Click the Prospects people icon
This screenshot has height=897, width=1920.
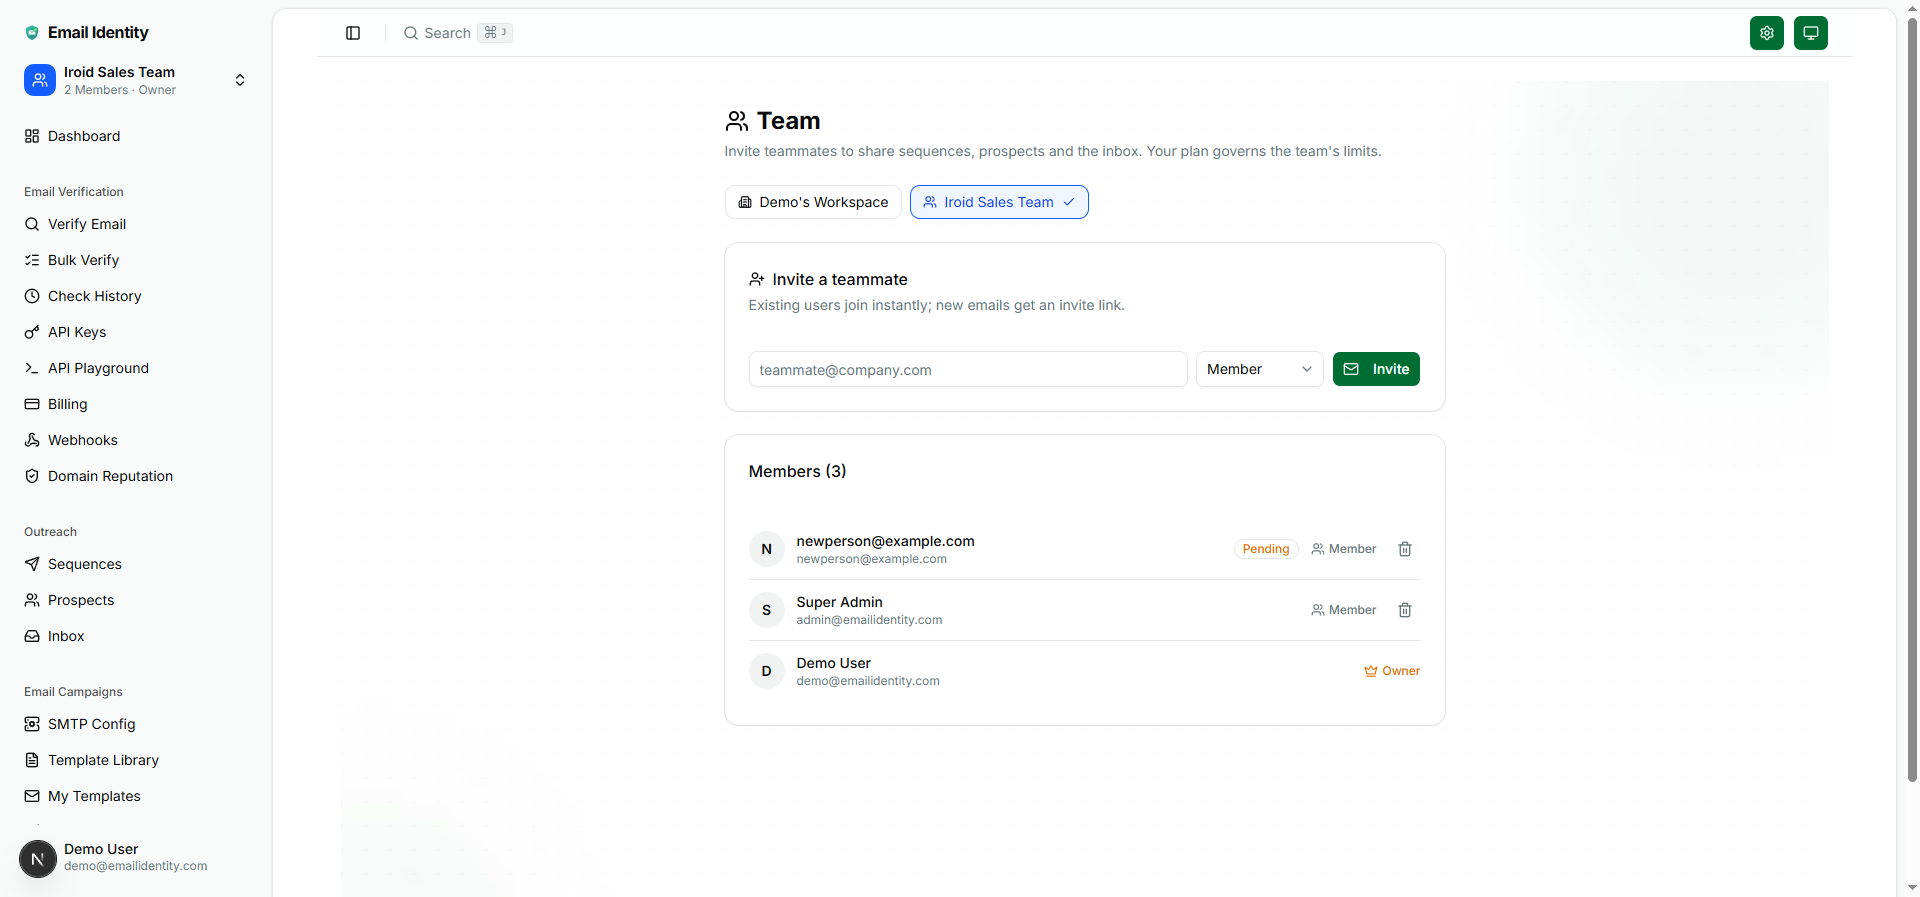tap(32, 600)
